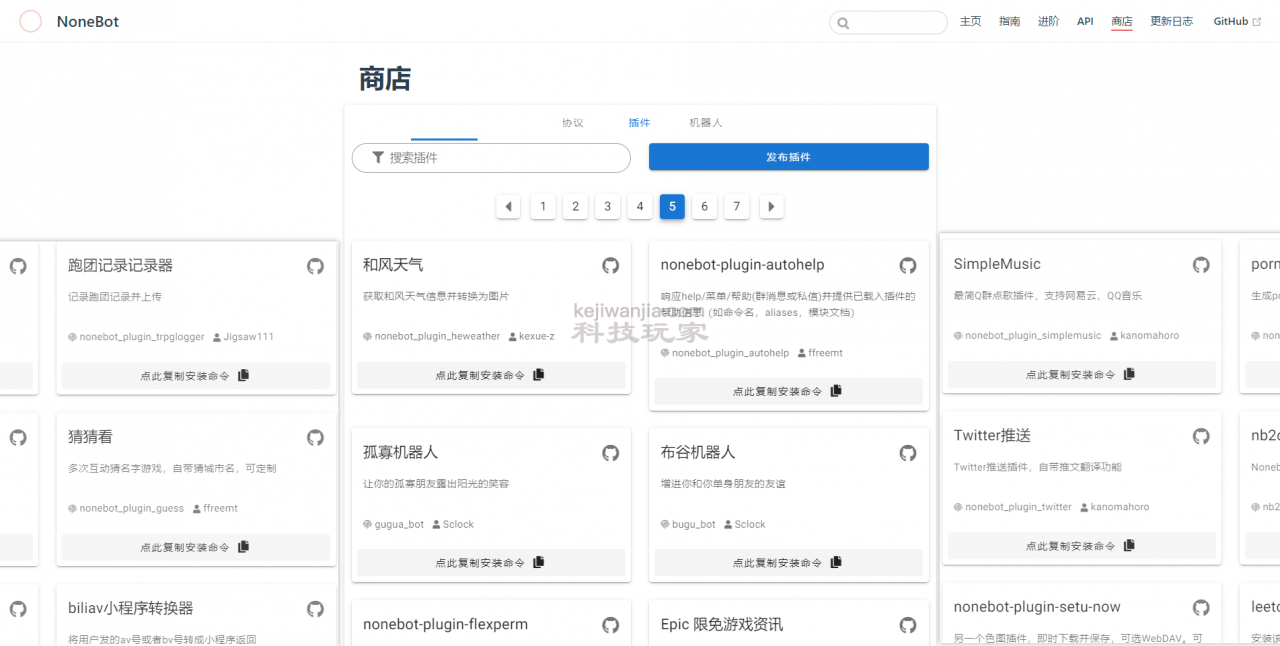1280x646 pixels.
Task: Go to previous page arrow in pagination
Action: (x=509, y=207)
